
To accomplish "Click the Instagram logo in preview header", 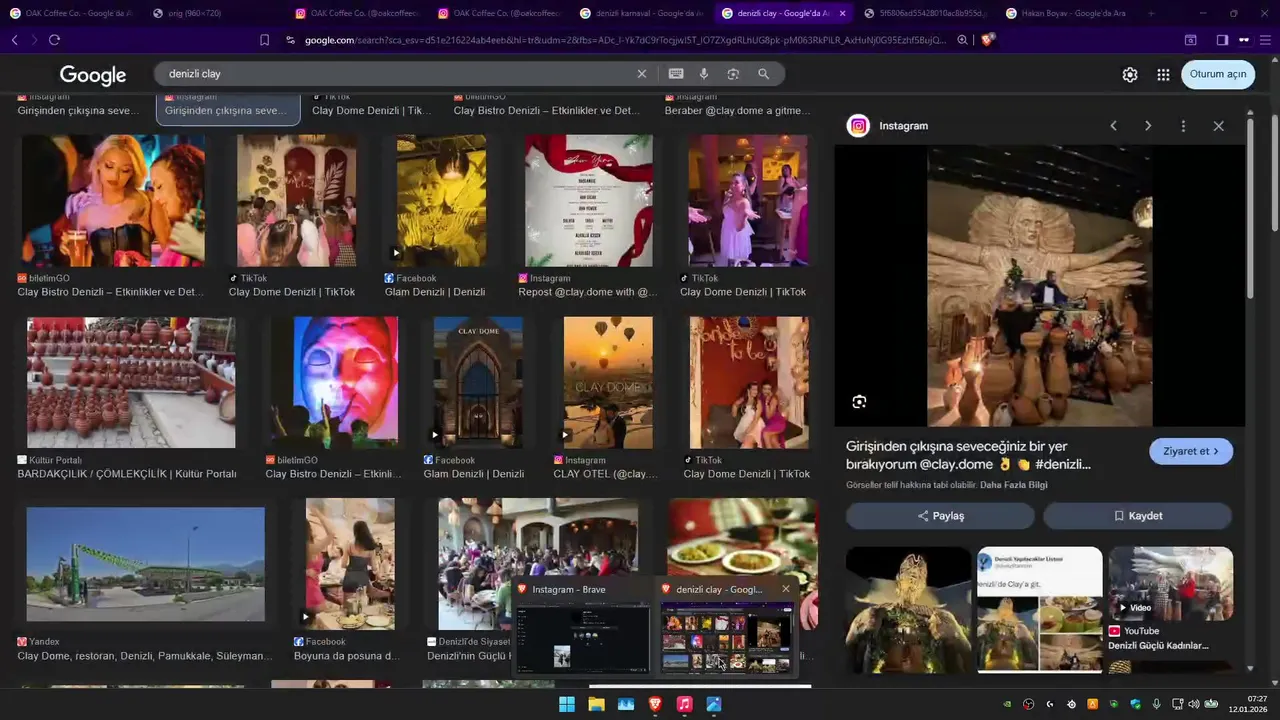I will click(858, 126).
